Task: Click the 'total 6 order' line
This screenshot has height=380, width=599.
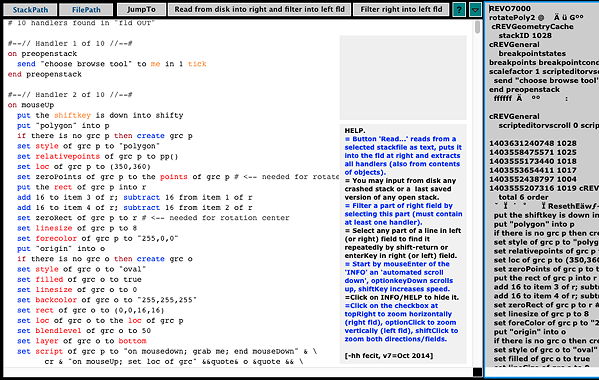Action: [x=523, y=197]
